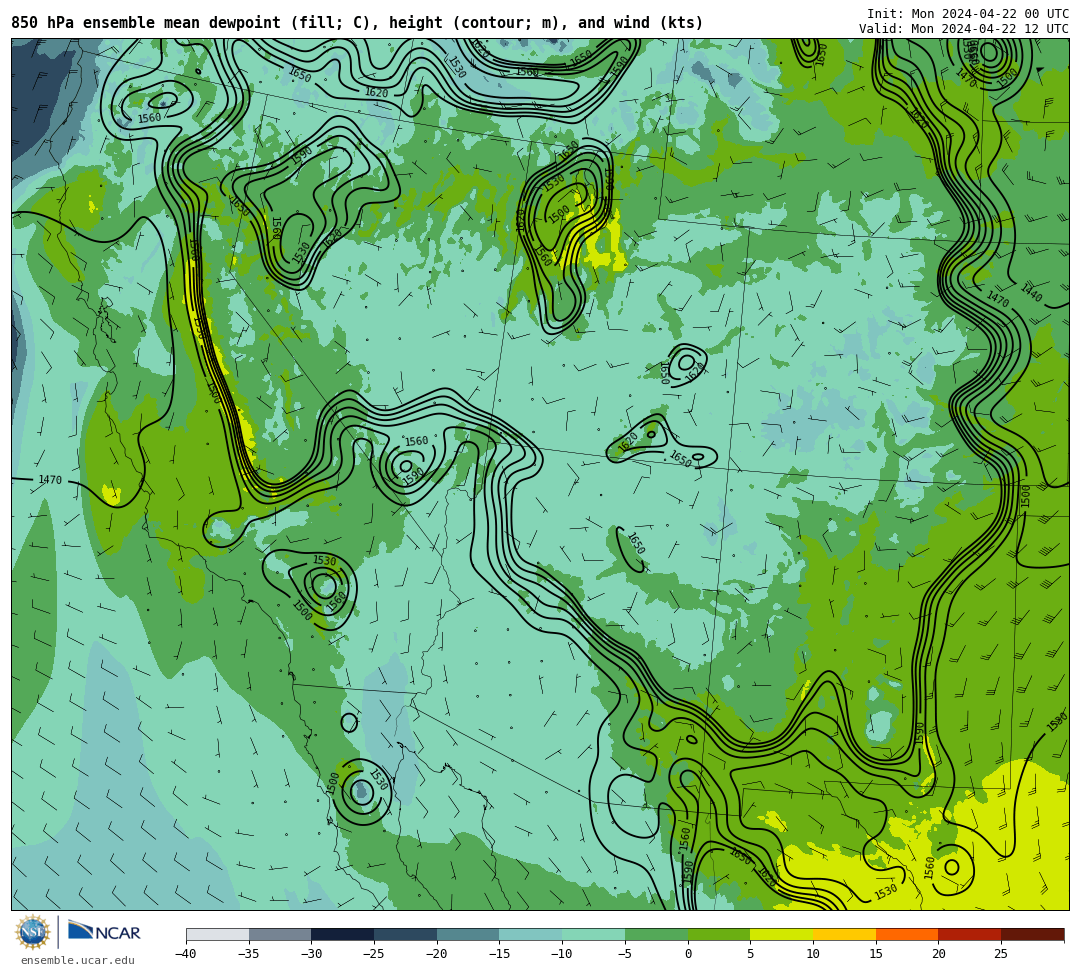This screenshot has width=1080, height=973.
Task: Click the map title '850 hPa ensemble mean dewpoint'
Action: [x=145, y=23]
